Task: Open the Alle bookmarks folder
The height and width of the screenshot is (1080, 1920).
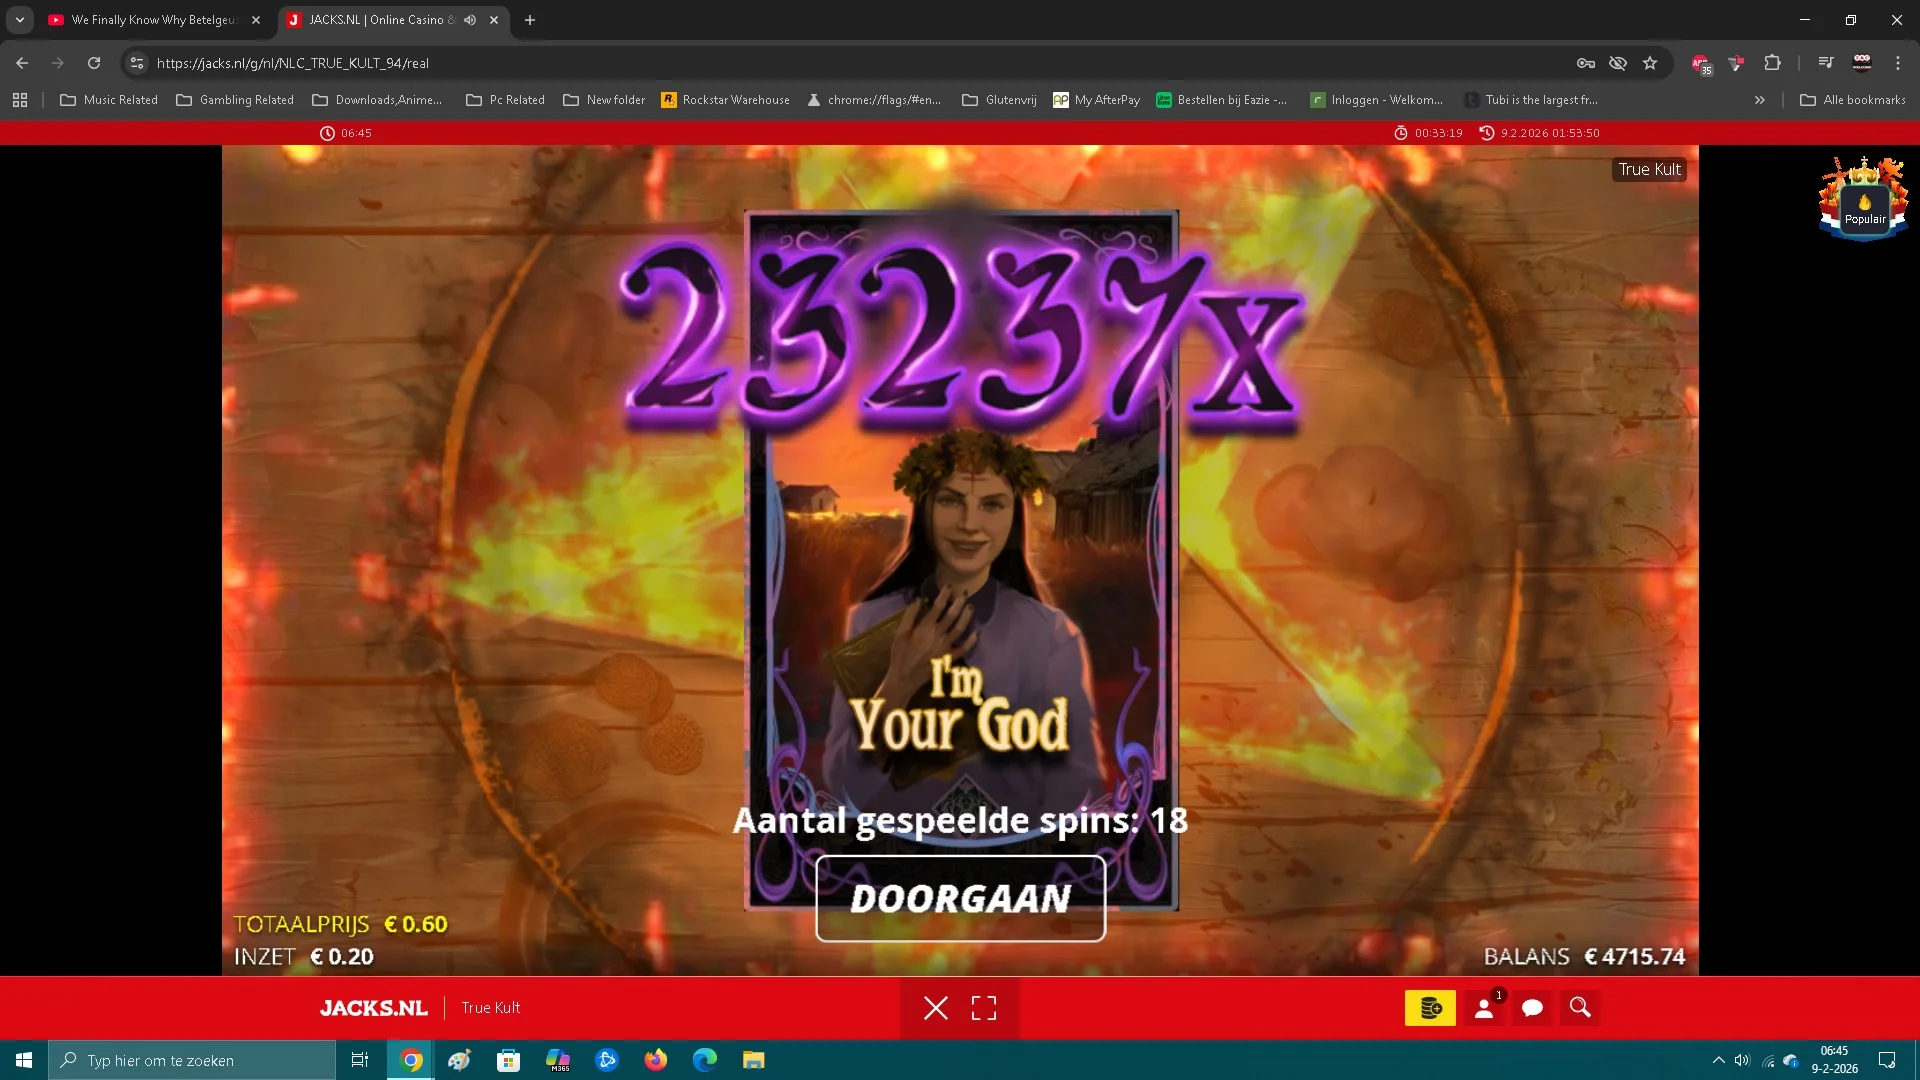Action: (x=1853, y=100)
